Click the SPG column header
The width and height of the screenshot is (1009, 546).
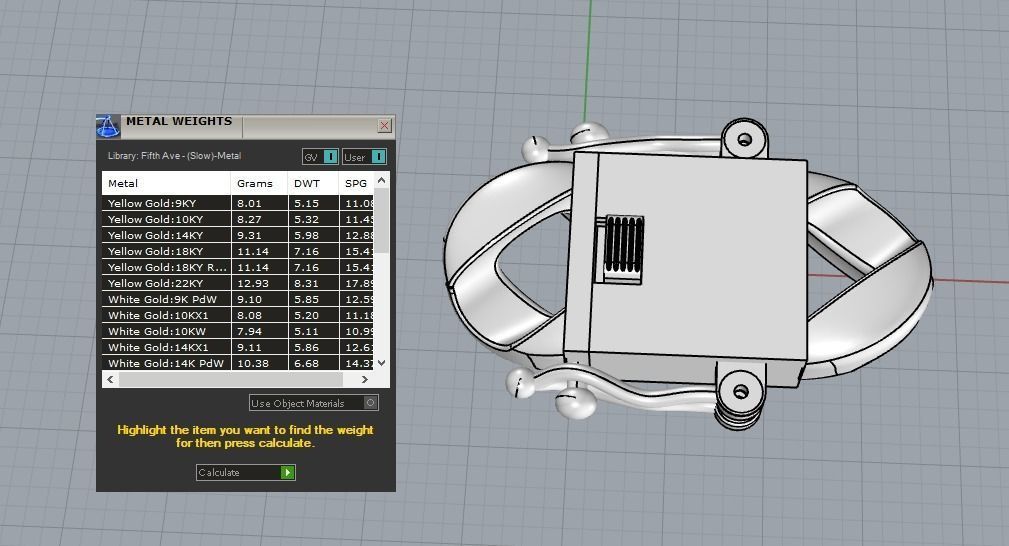356,184
